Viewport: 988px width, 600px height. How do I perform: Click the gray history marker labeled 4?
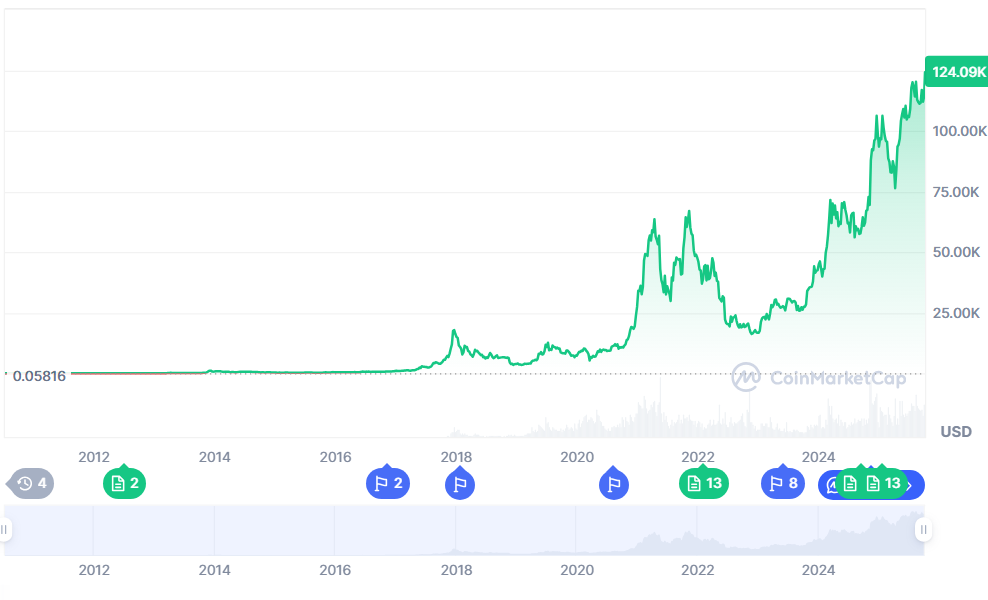point(32,484)
